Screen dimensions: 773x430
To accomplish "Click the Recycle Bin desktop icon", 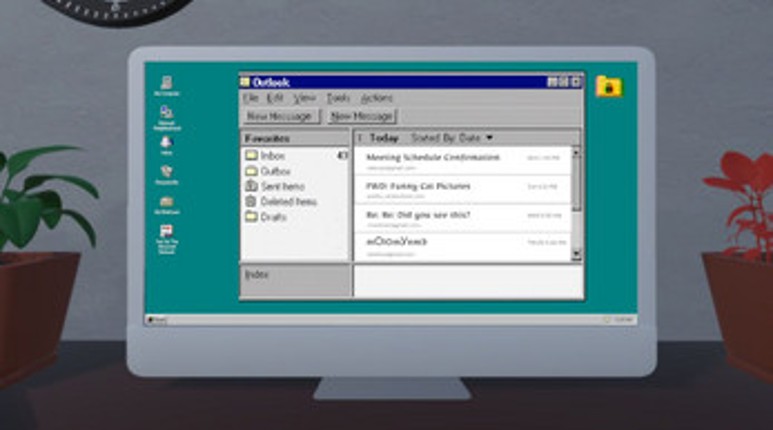I will tap(166, 173).
